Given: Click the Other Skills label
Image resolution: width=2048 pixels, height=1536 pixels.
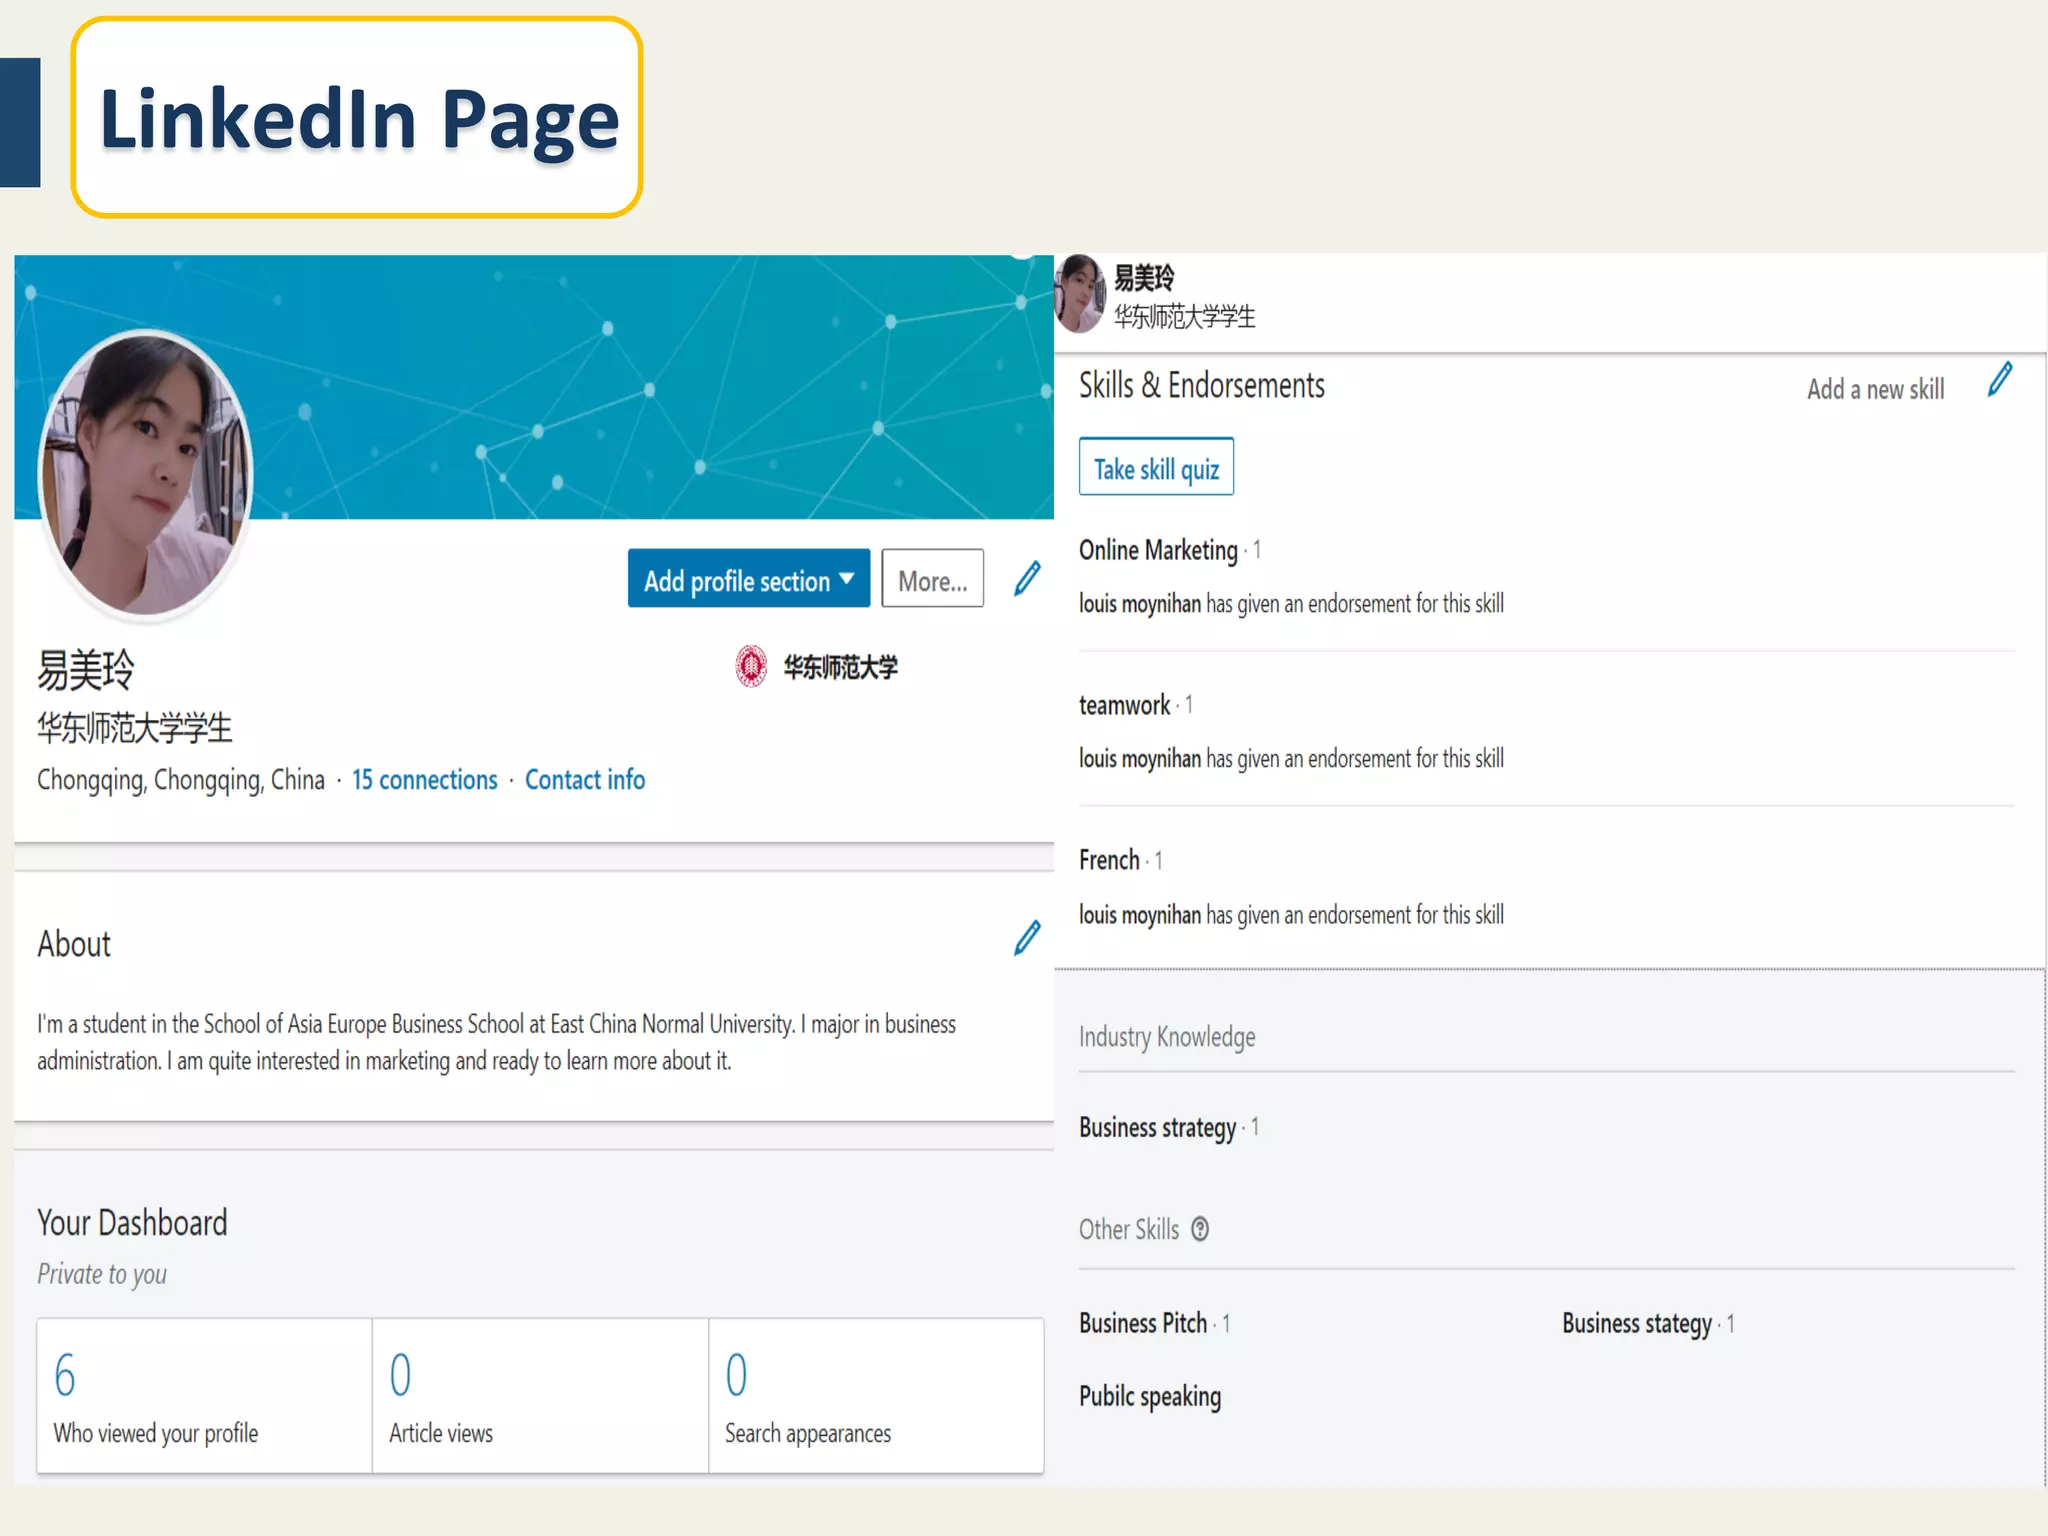Looking at the screenshot, I should click(1129, 1229).
